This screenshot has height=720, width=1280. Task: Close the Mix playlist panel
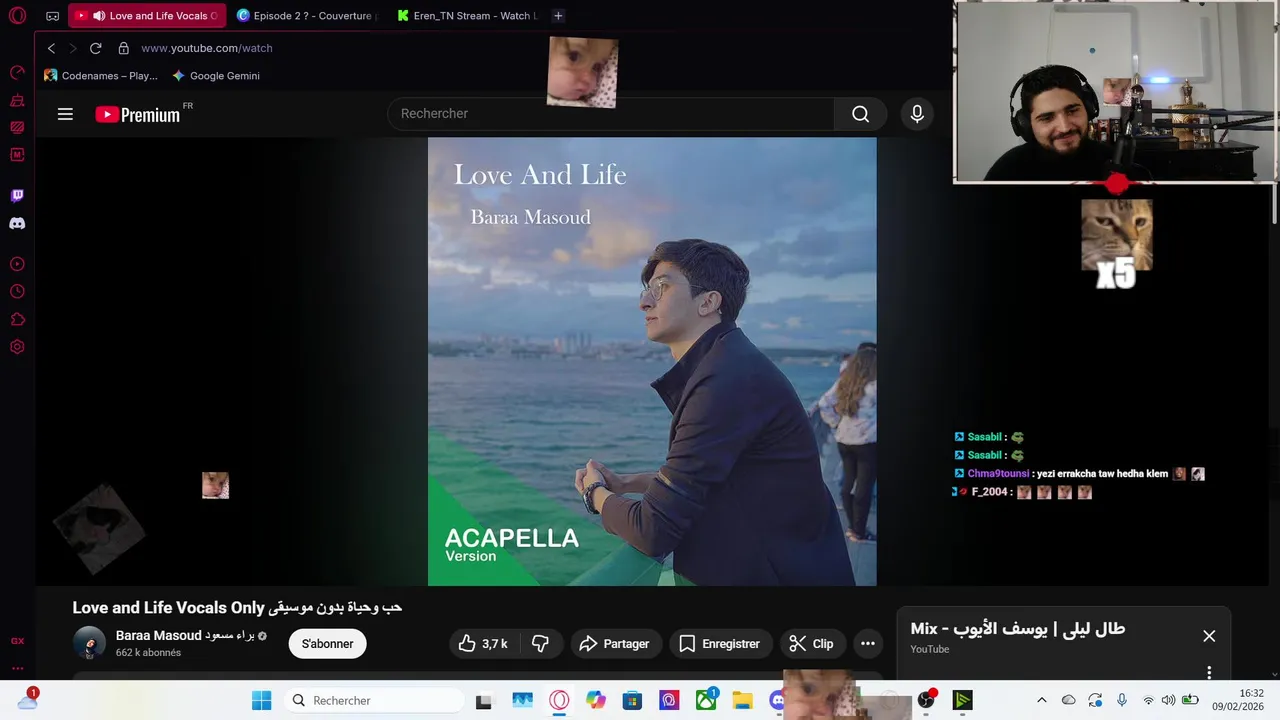pos(1209,636)
